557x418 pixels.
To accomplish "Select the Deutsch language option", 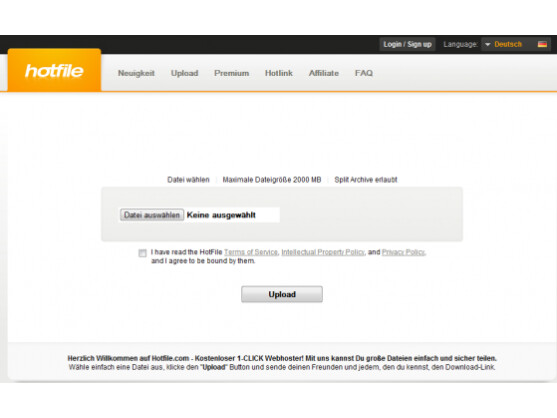I will tap(508, 44).
